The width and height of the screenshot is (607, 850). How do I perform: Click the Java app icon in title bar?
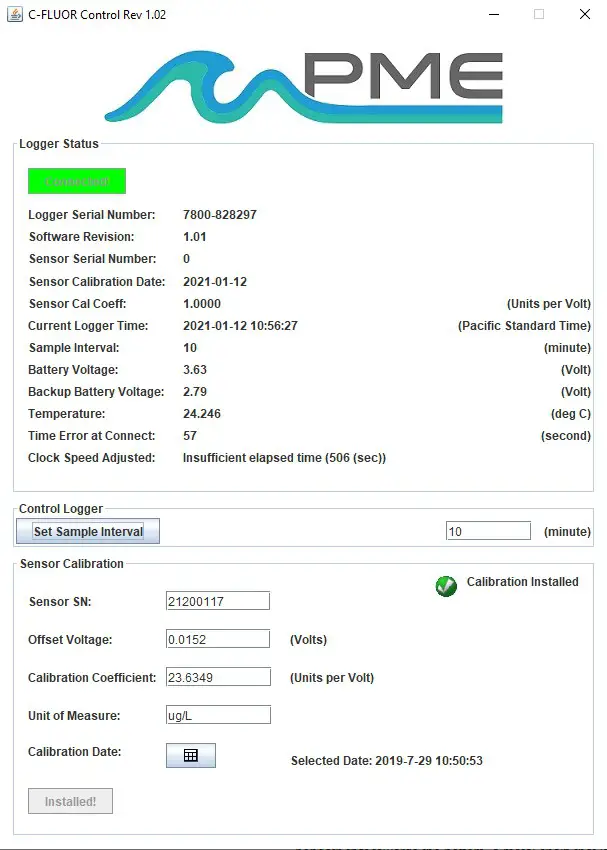tap(15, 14)
